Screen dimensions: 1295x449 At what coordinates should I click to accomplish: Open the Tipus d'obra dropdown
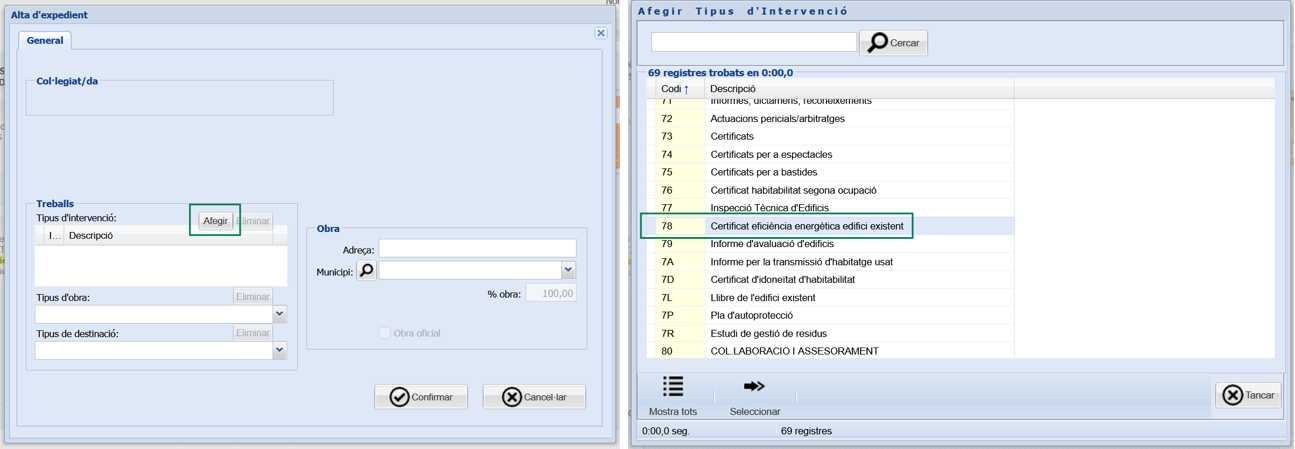(x=280, y=314)
